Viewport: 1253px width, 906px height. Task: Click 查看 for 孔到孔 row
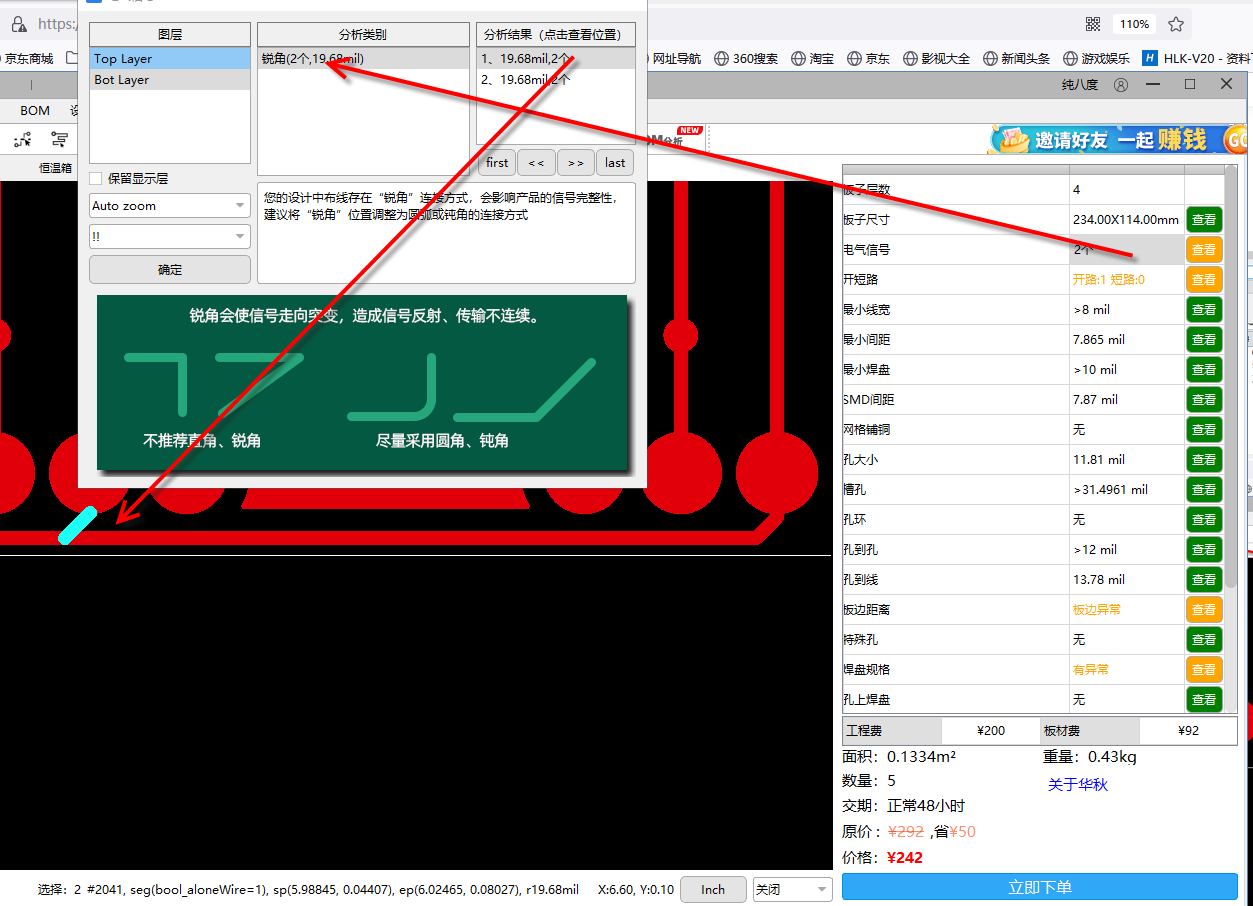tap(1204, 550)
